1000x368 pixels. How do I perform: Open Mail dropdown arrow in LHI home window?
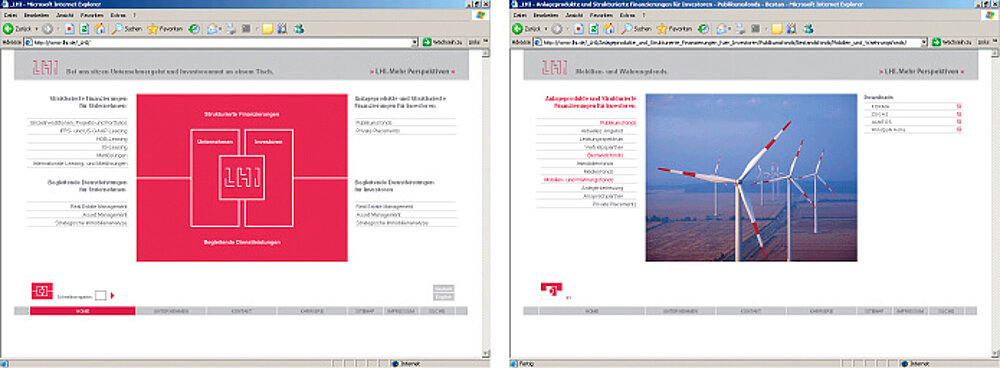221,29
